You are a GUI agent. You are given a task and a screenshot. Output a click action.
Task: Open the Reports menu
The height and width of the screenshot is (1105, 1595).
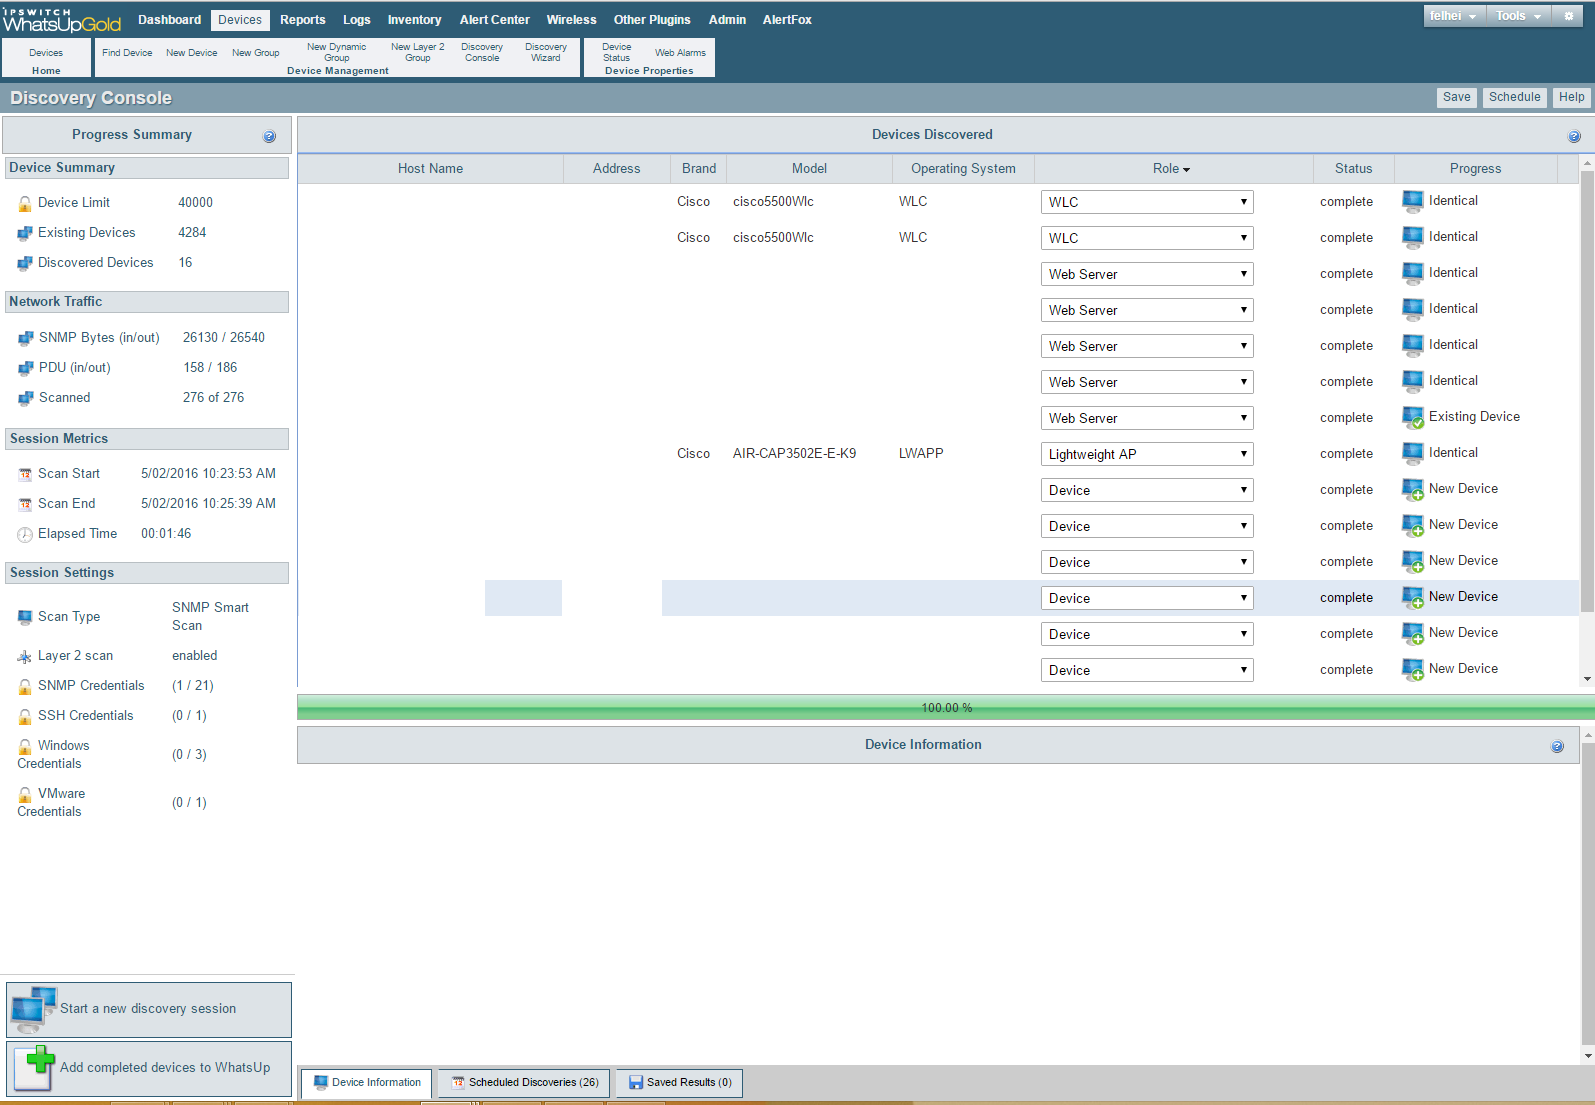click(303, 20)
